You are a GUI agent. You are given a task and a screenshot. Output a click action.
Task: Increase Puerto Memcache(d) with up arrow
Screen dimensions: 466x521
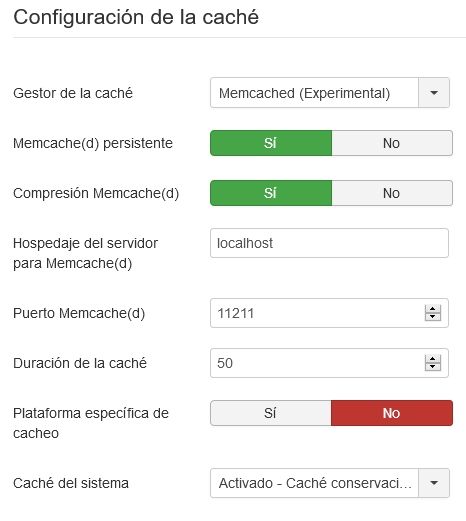click(433, 309)
